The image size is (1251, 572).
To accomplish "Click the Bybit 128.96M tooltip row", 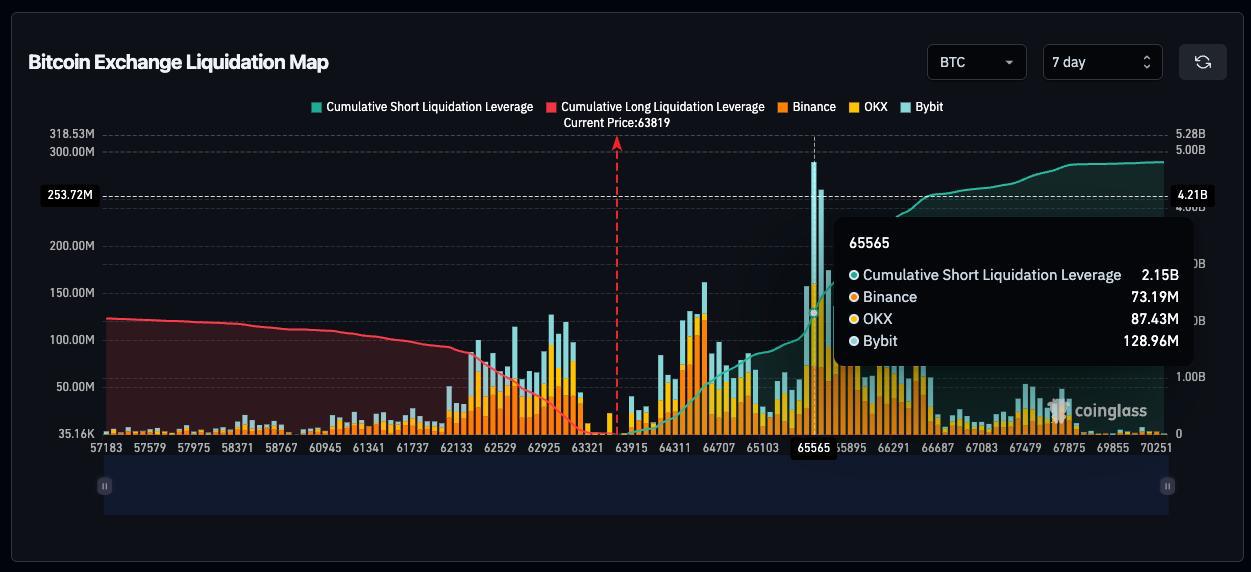I will coord(1014,341).
